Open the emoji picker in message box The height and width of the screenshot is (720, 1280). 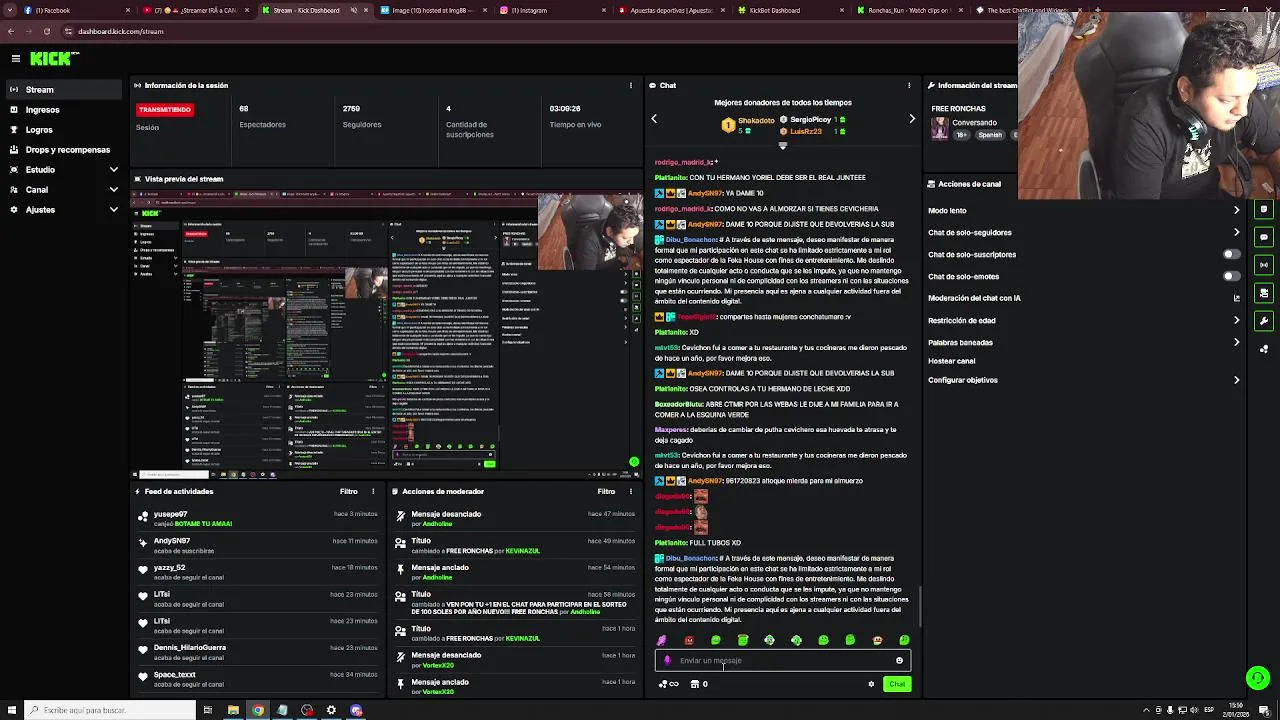point(899,661)
